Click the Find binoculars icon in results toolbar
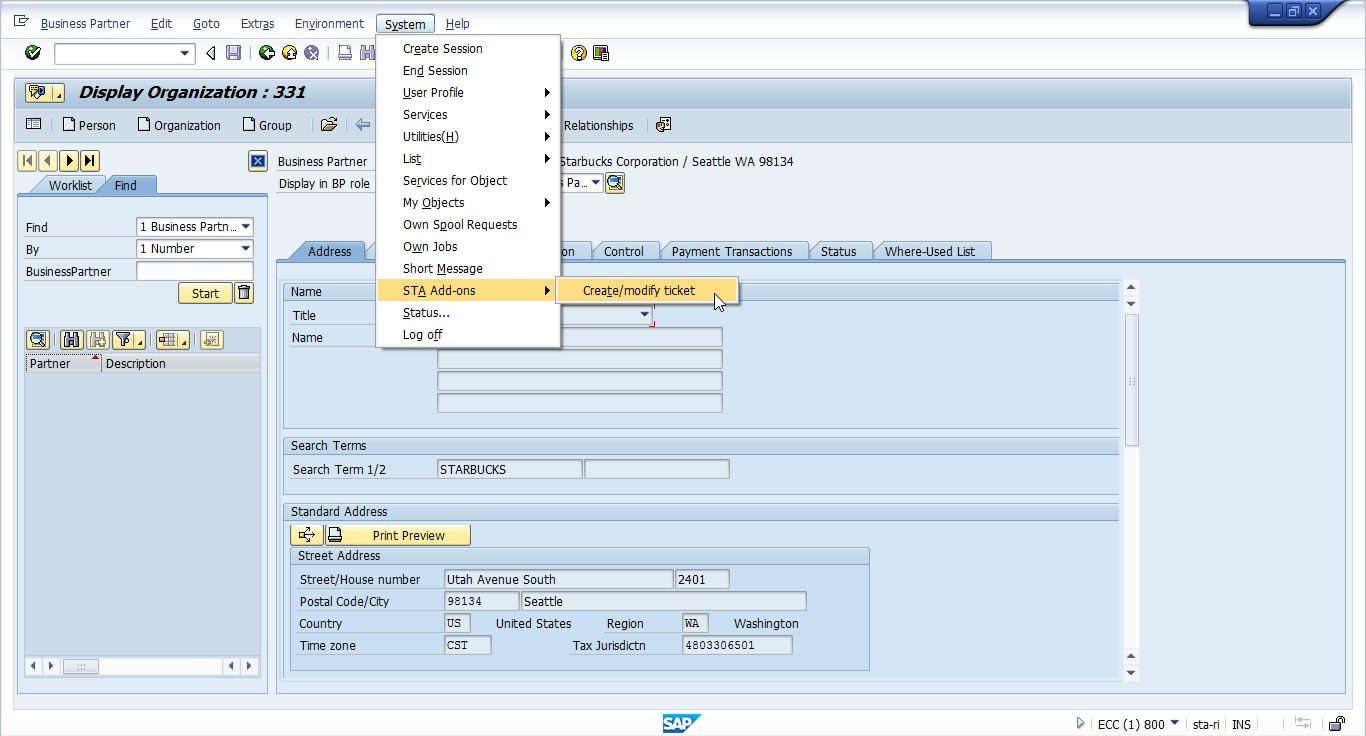Viewport: 1366px width, 736px height. [x=71, y=340]
